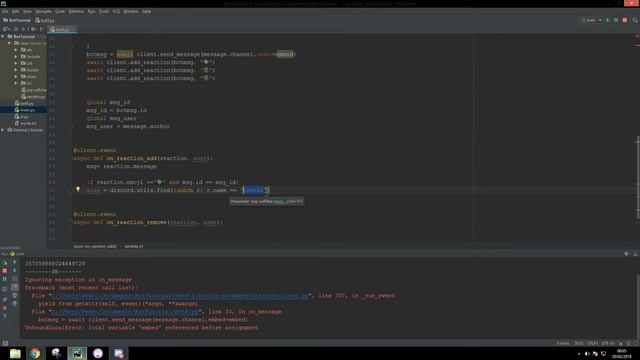Rerun the bot from Run panel
The width and height of the screenshot is (640, 360).
pyautogui.click(x=4, y=263)
